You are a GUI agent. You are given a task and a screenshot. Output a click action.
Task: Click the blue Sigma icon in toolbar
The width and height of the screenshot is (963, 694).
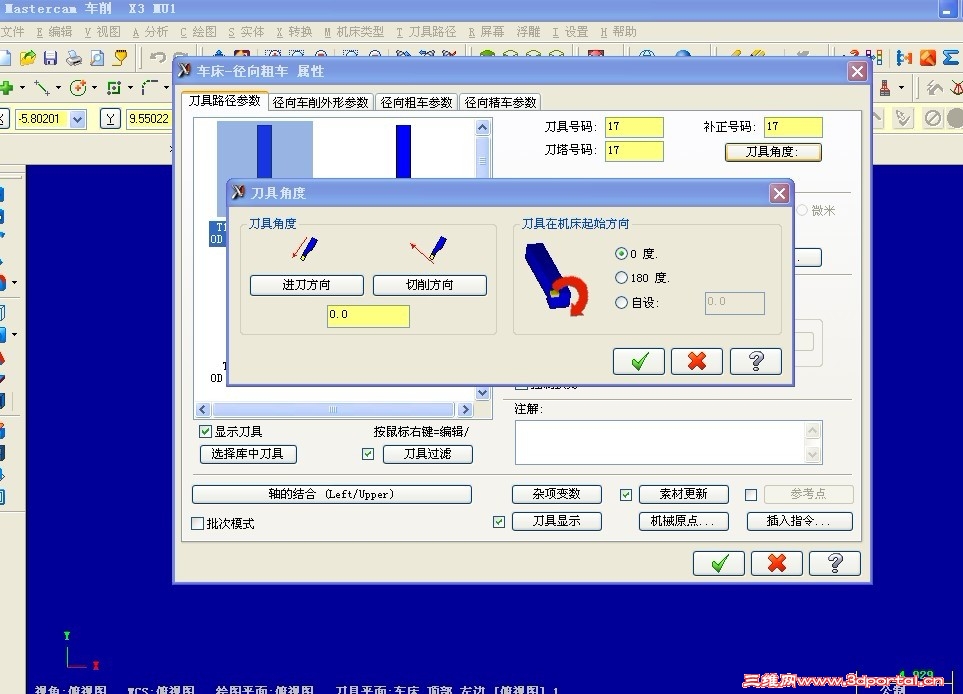pos(951,58)
